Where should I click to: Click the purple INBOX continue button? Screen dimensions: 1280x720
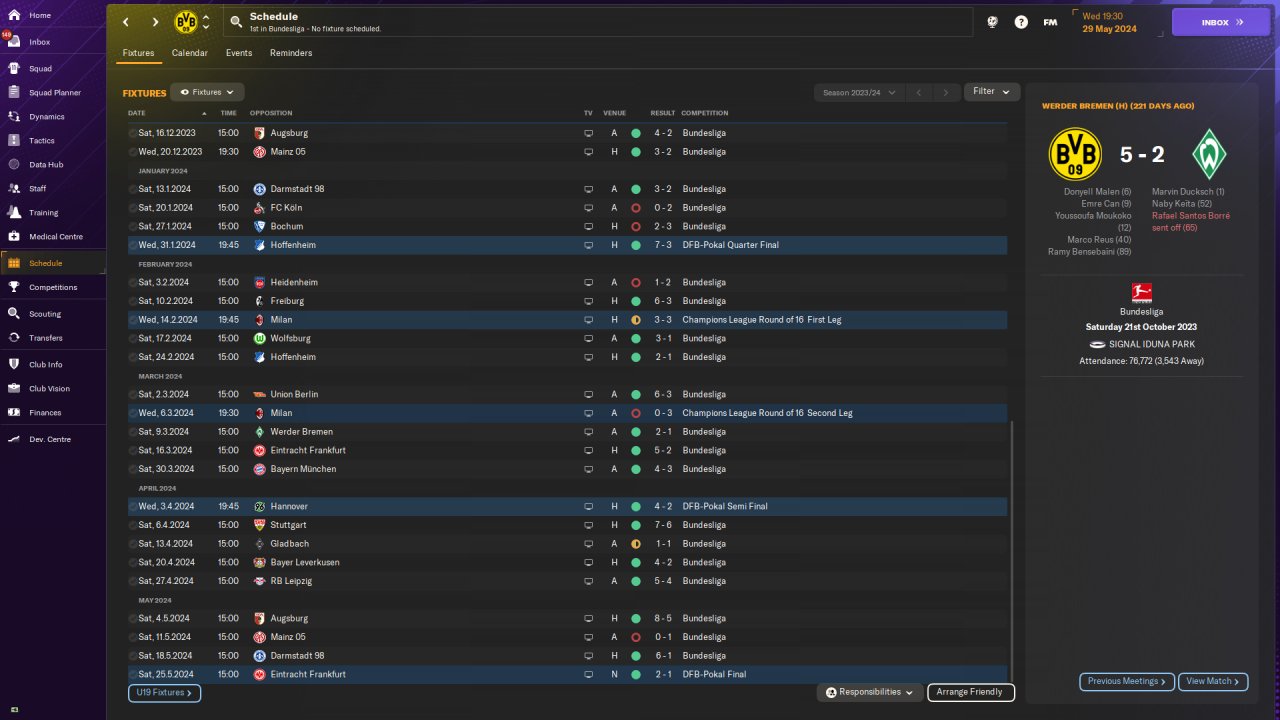tap(1220, 22)
